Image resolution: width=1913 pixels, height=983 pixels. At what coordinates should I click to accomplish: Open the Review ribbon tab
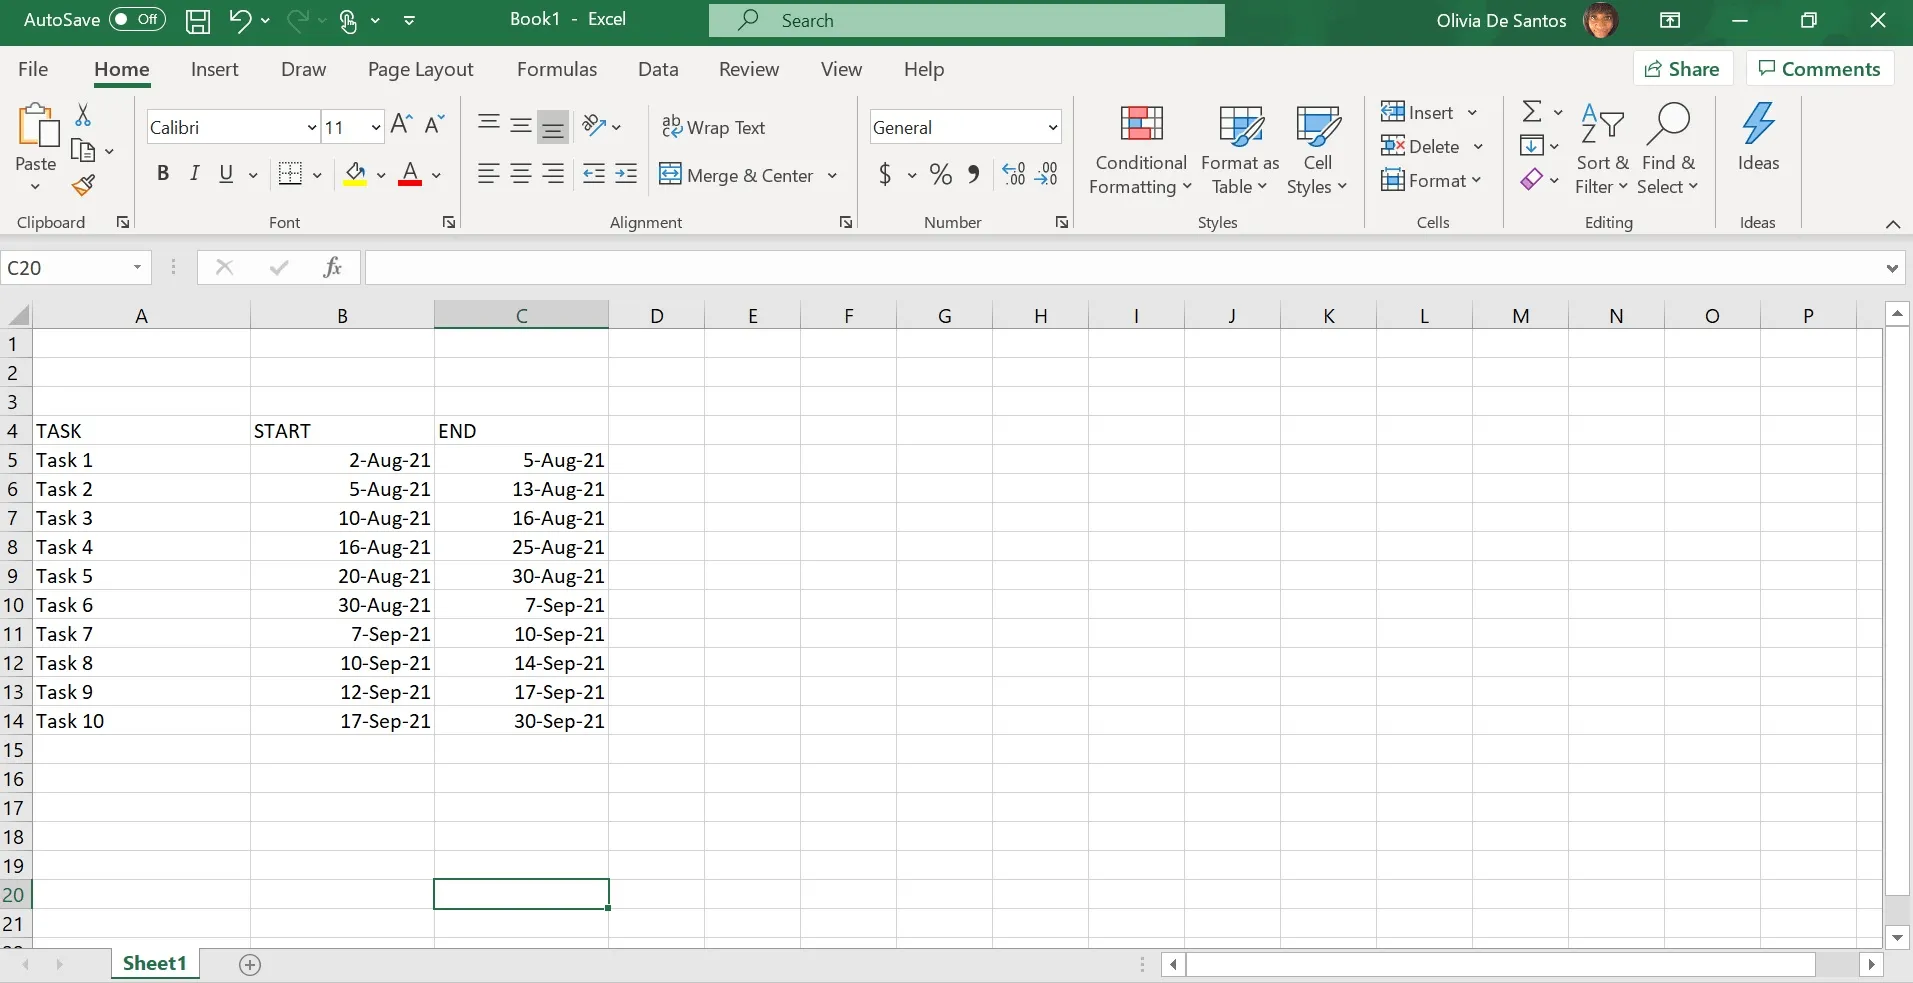coord(749,69)
